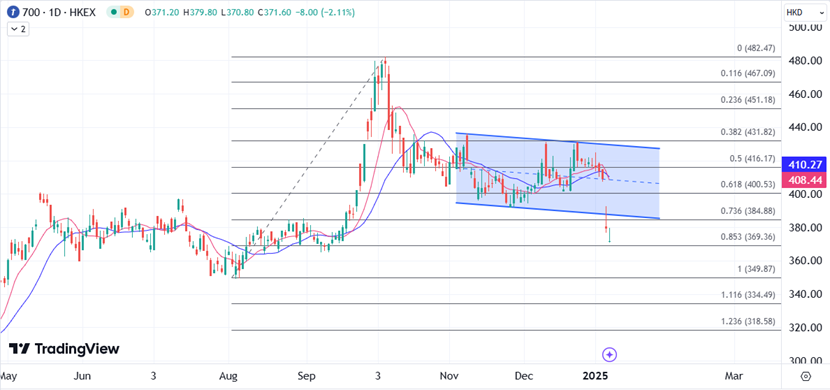Image resolution: width=830 pixels, height=390 pixels.
Task: Click the Fibonacci label 0.618 (400.53)
Action: (747, 184)
